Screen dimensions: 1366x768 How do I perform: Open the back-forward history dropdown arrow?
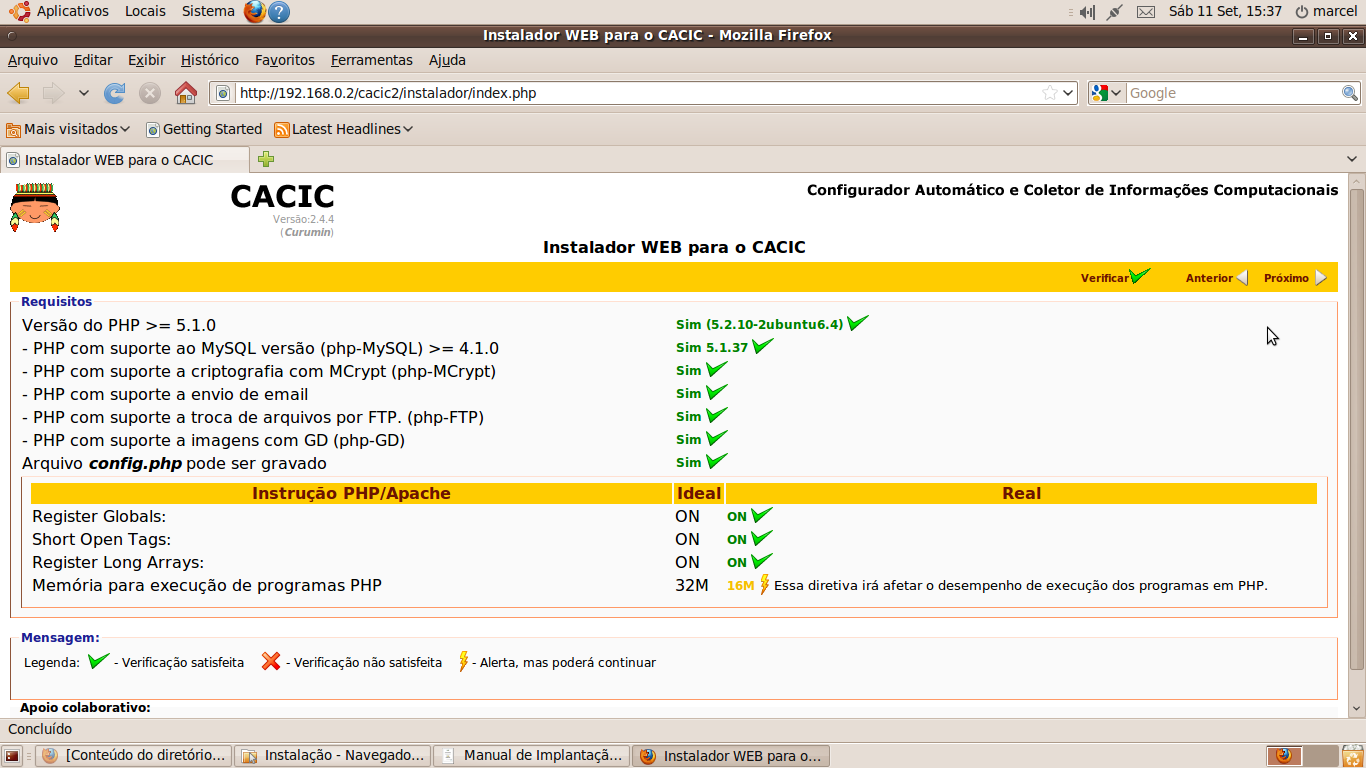[84, 93]
